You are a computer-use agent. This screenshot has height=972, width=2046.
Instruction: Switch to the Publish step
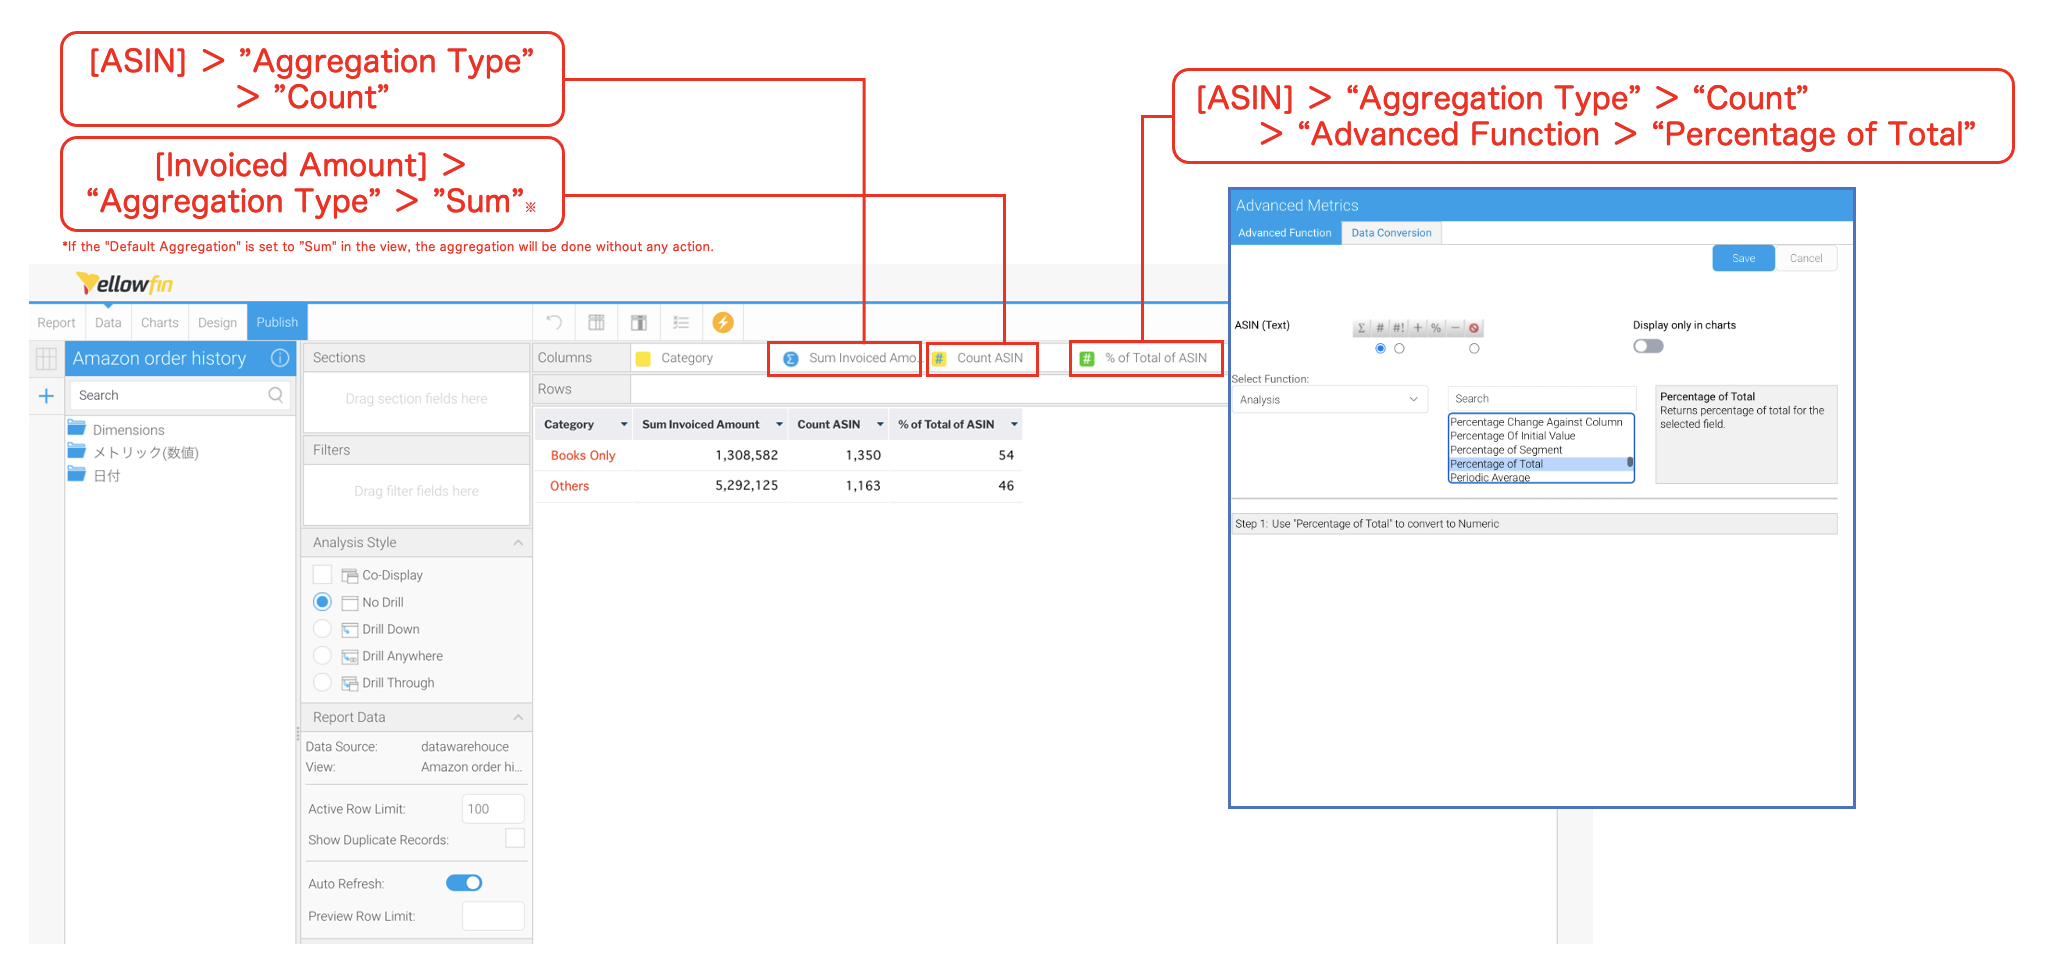[277, 323]
